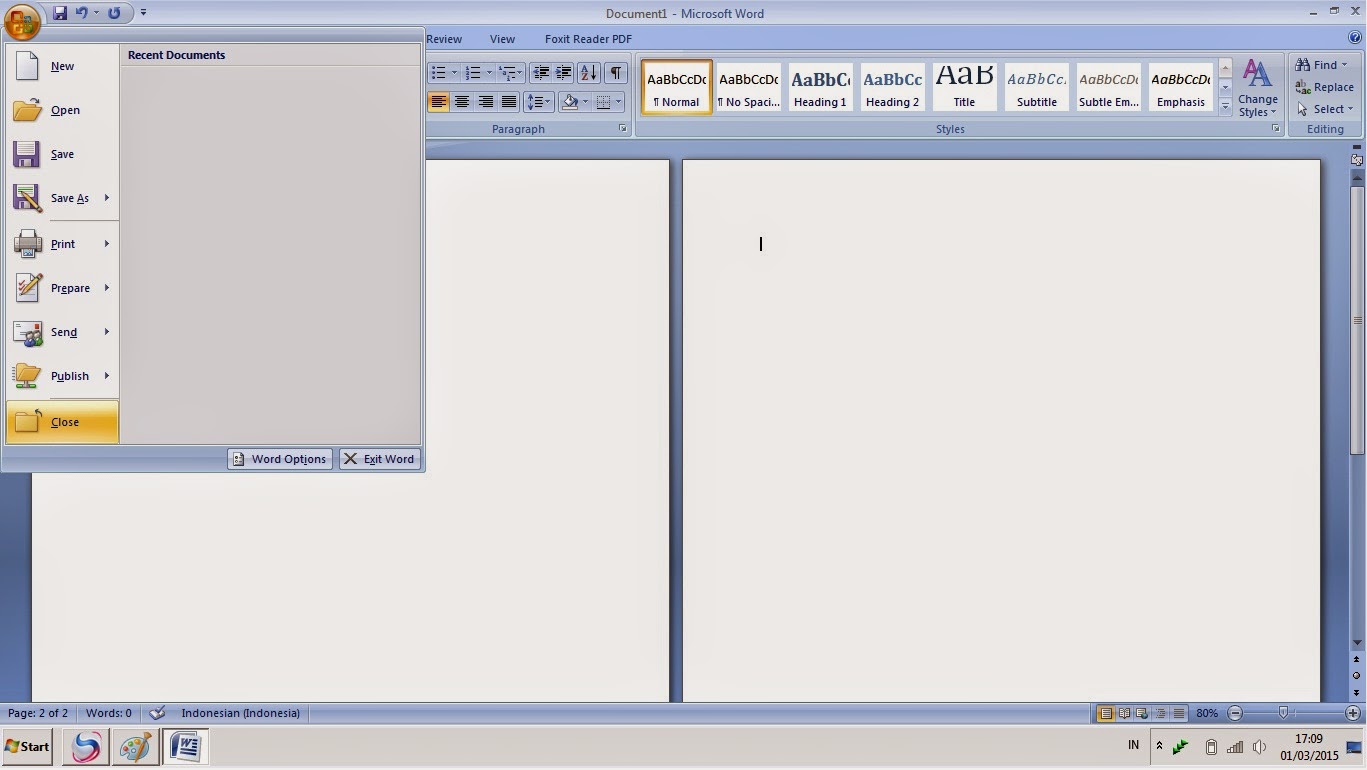Open the Print option in Office menu
Viewport: 1367px width, 770px height.
(x=62, y=243)
